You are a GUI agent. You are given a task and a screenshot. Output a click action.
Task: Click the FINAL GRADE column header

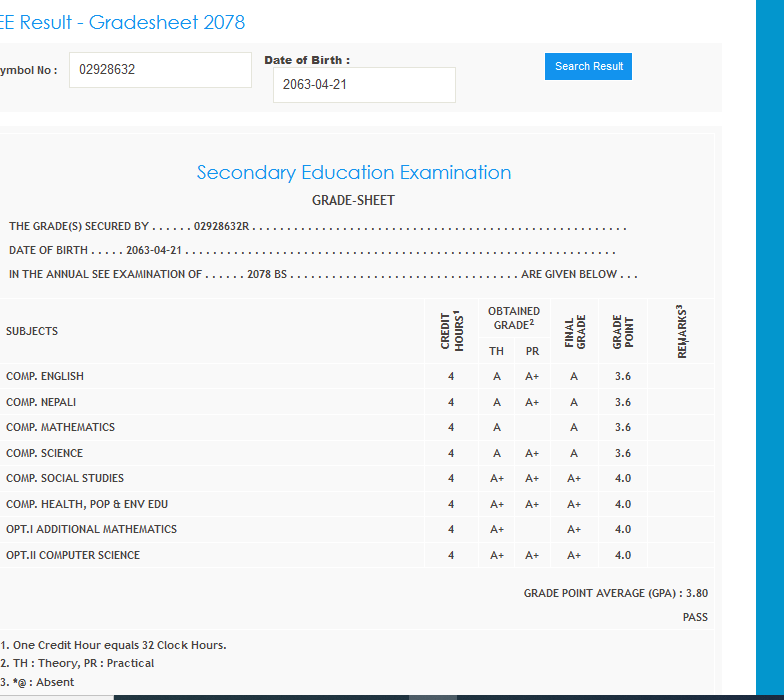point(574,331)
